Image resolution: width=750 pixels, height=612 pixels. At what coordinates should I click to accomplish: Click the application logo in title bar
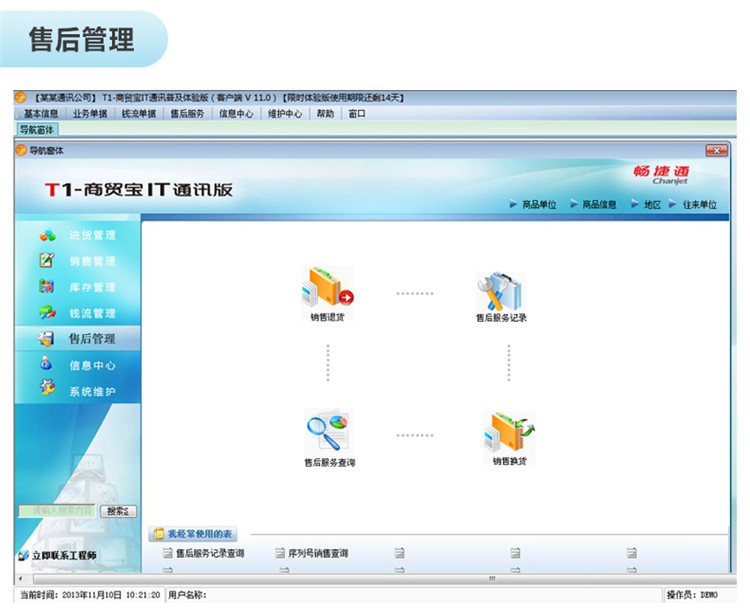[x=20, y=98]
